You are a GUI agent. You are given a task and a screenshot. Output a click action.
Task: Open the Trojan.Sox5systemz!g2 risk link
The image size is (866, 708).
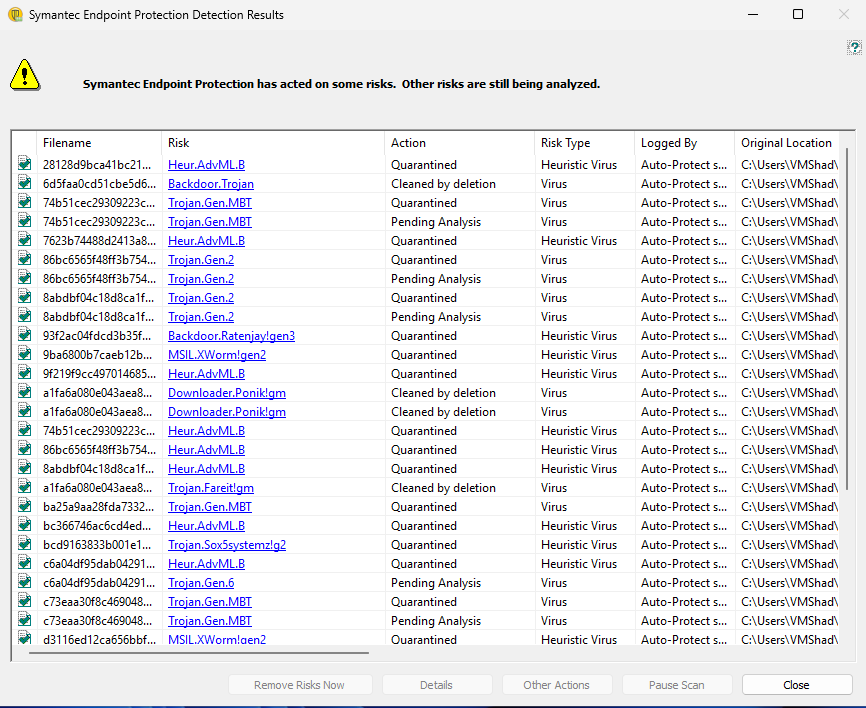tap(227, 545)
